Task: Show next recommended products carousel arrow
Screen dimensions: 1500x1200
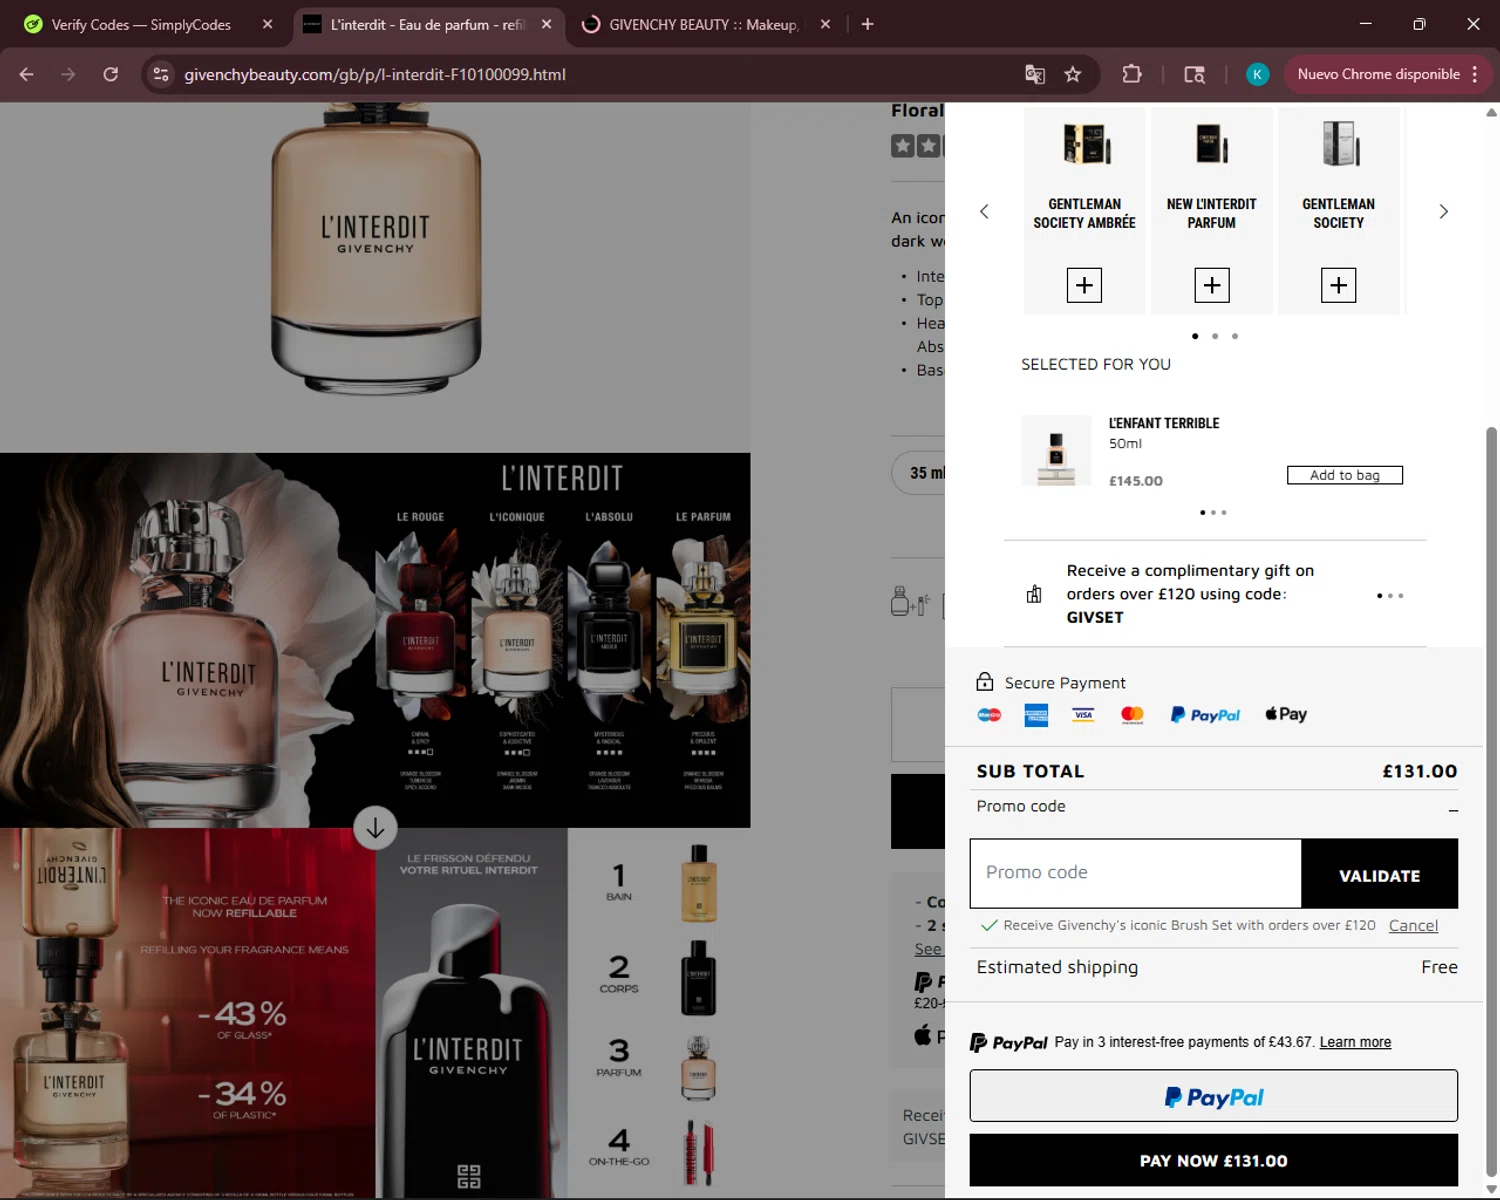Action: (1443, 211)
